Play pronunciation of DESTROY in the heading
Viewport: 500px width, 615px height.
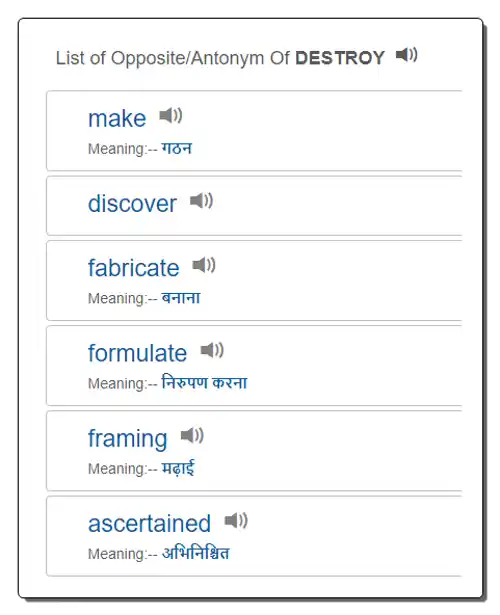(407, 55)
